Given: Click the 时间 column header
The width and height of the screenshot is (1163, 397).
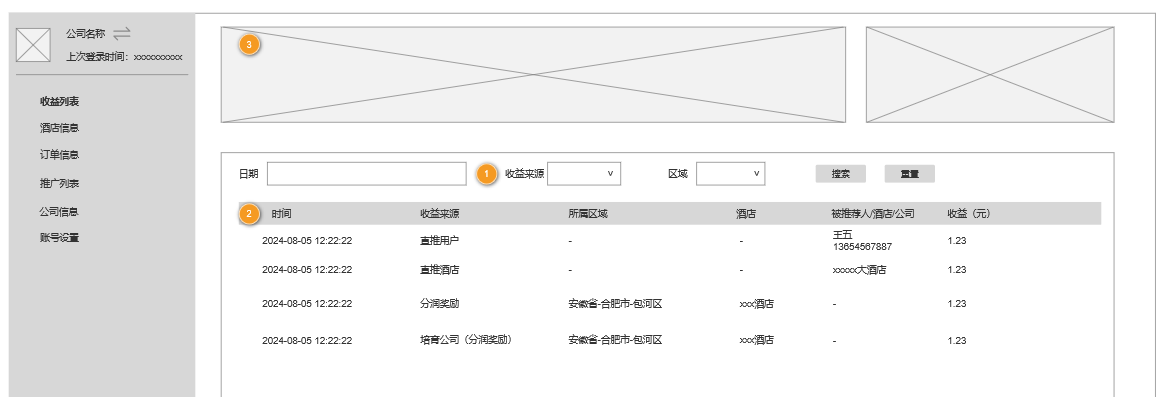Looking at the screenshot, I should [x=281, y=214].
